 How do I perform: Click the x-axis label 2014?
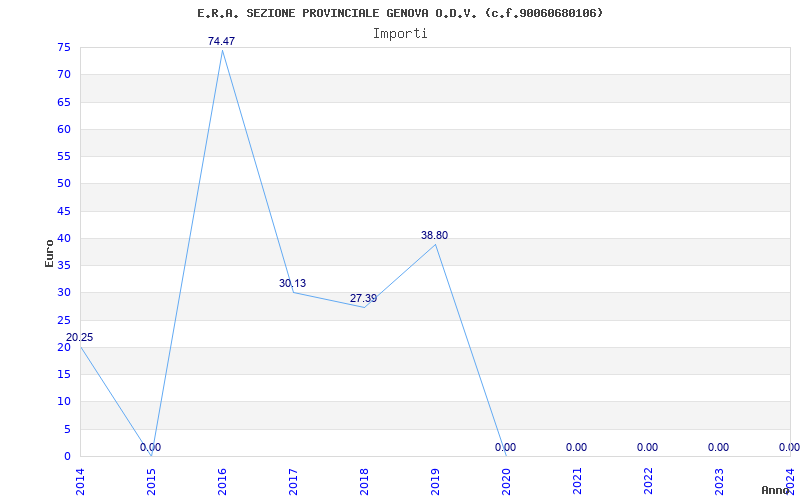click(80, 482)
